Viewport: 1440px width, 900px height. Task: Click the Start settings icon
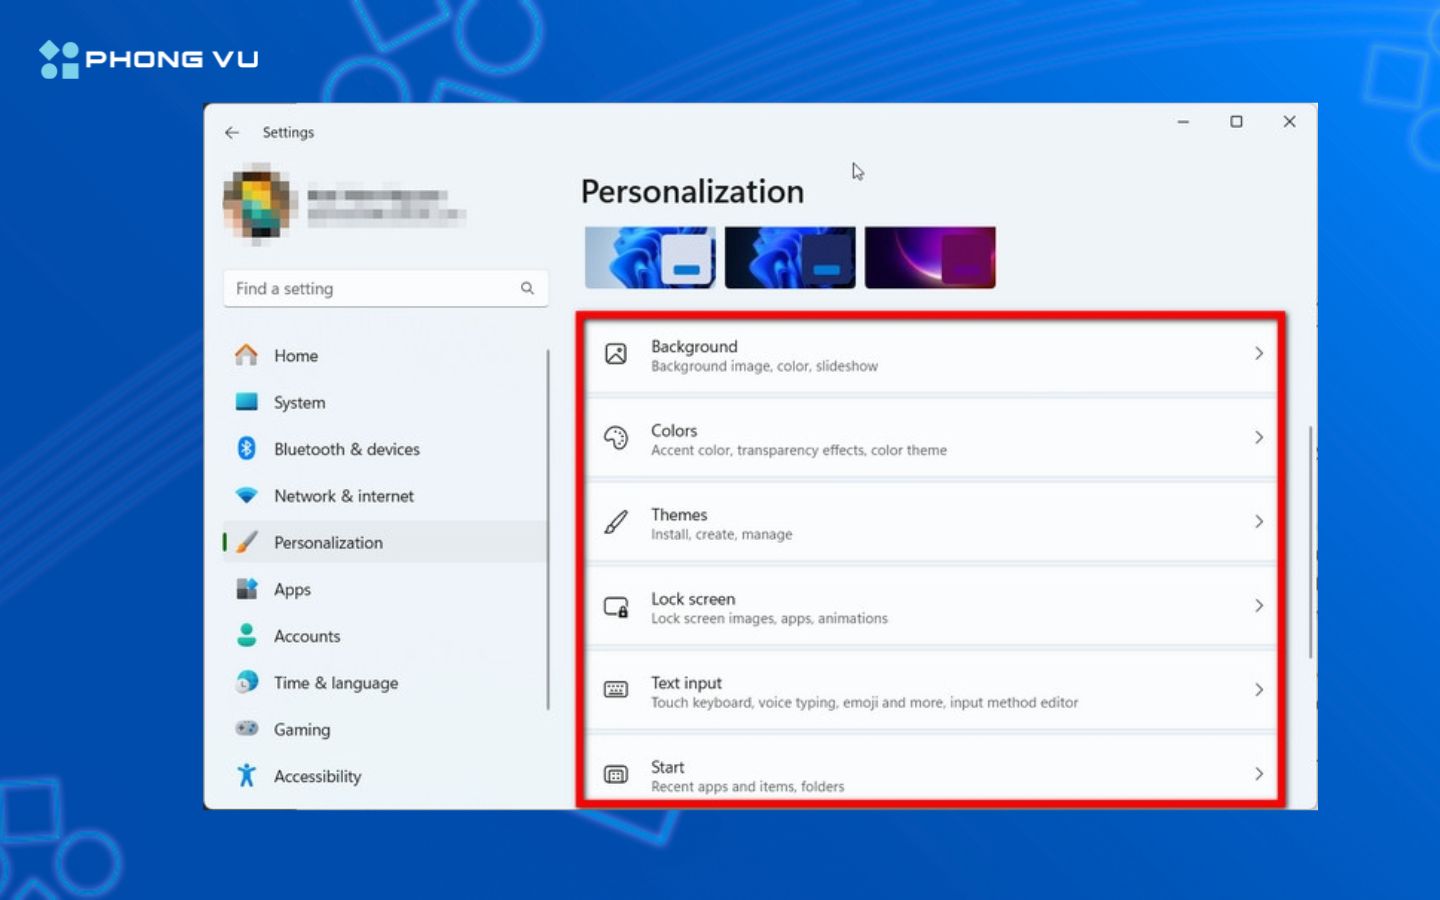coord(616,773)
